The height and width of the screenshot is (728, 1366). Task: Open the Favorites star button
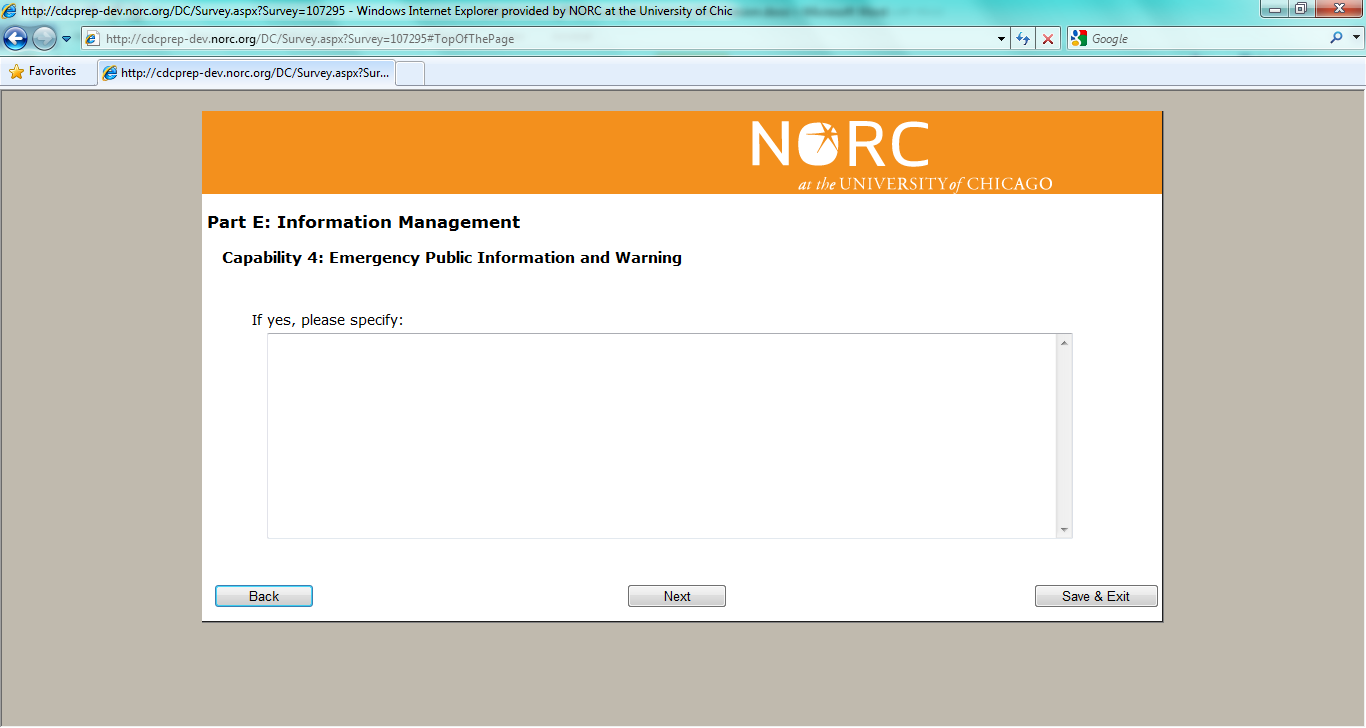[43, 72]
